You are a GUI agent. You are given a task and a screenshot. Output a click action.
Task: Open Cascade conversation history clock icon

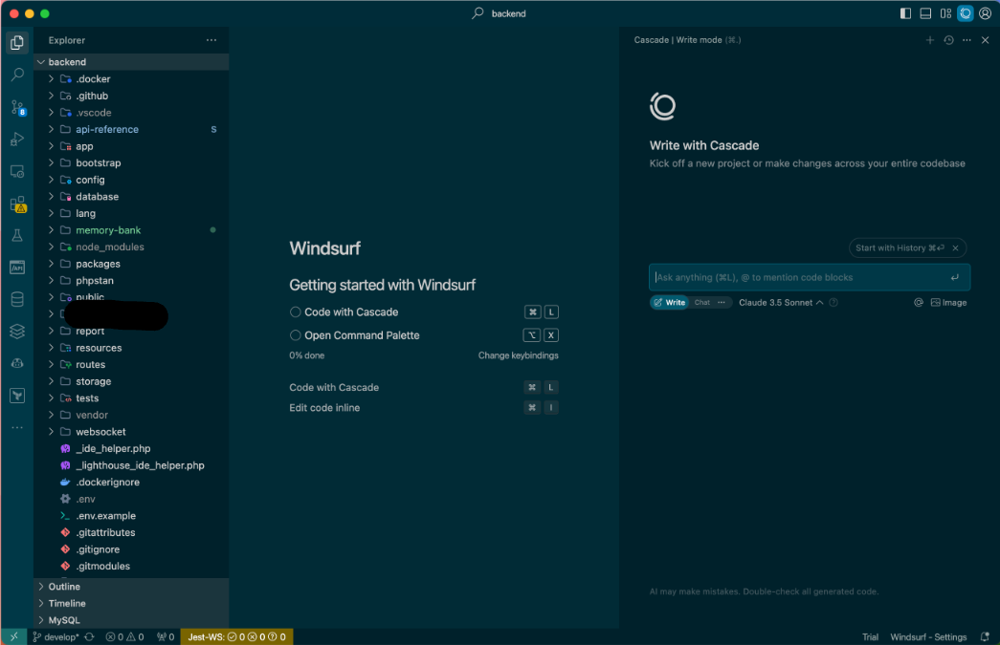click(948, 40)
